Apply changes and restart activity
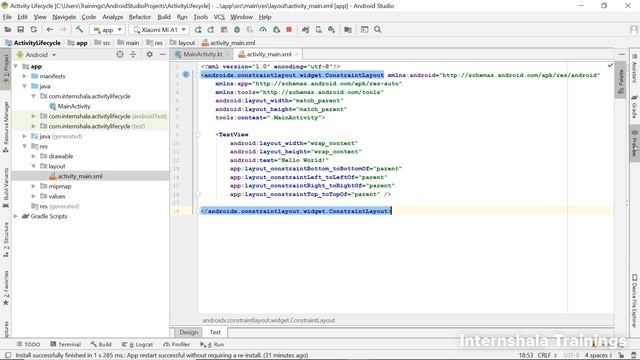This screenshot has height=360, width=640. pos(211,29)
